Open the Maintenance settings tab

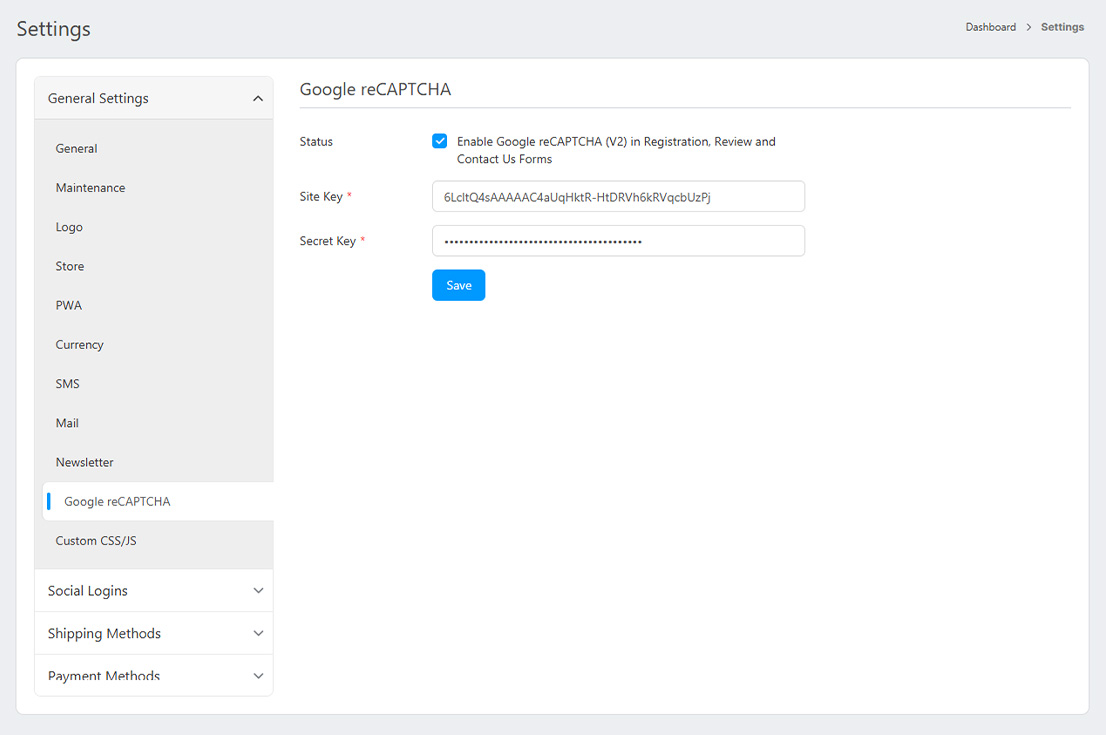91,188
